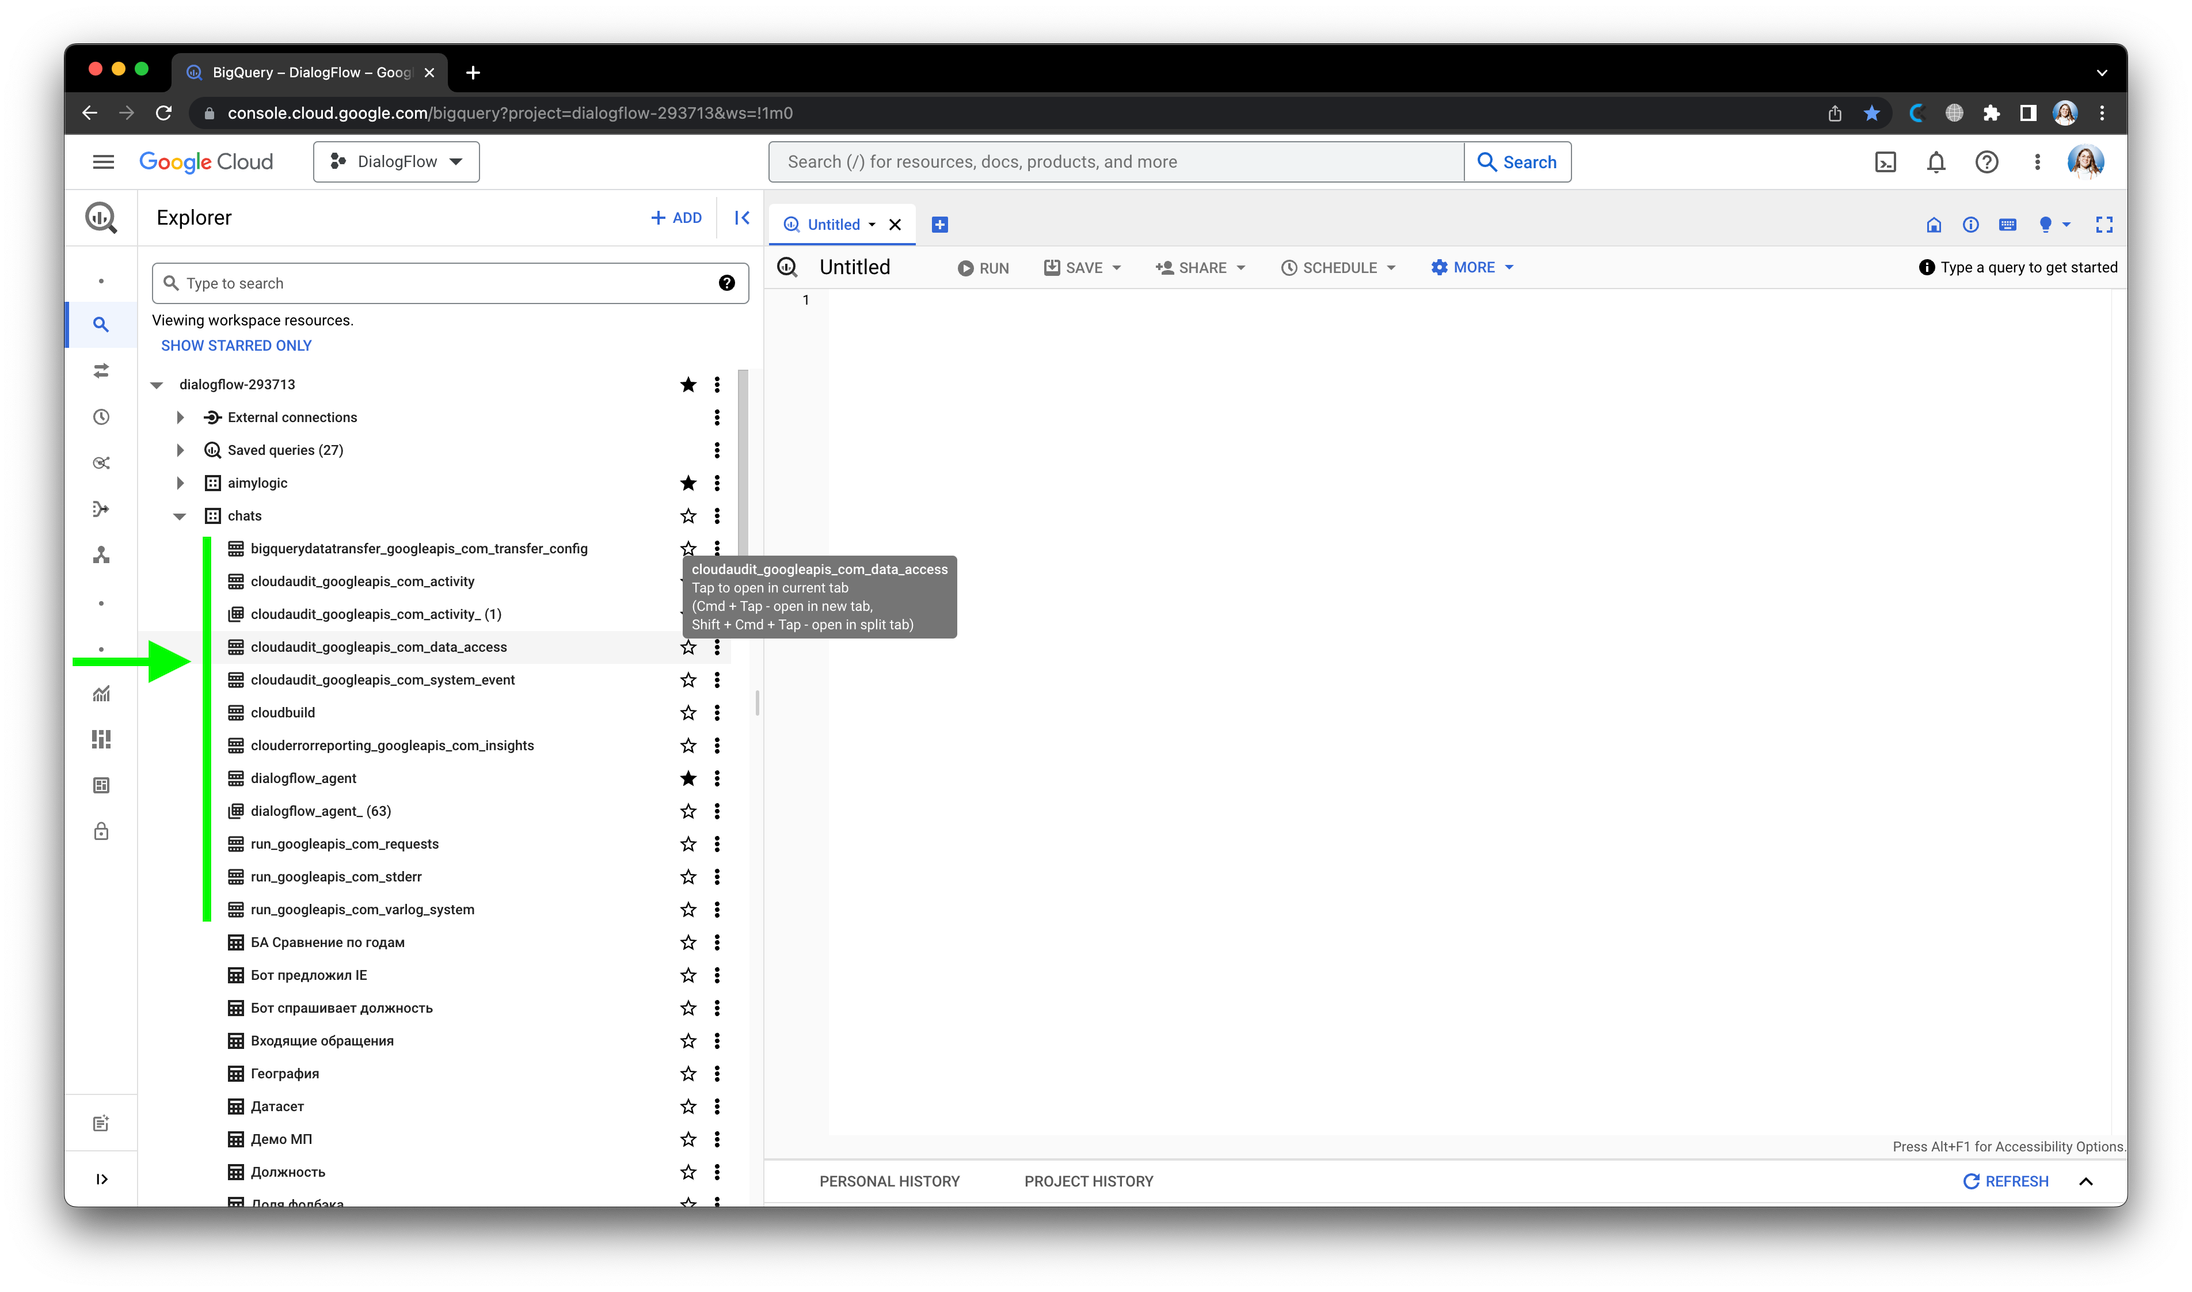Focus the Explorer search field

(450, 284)
